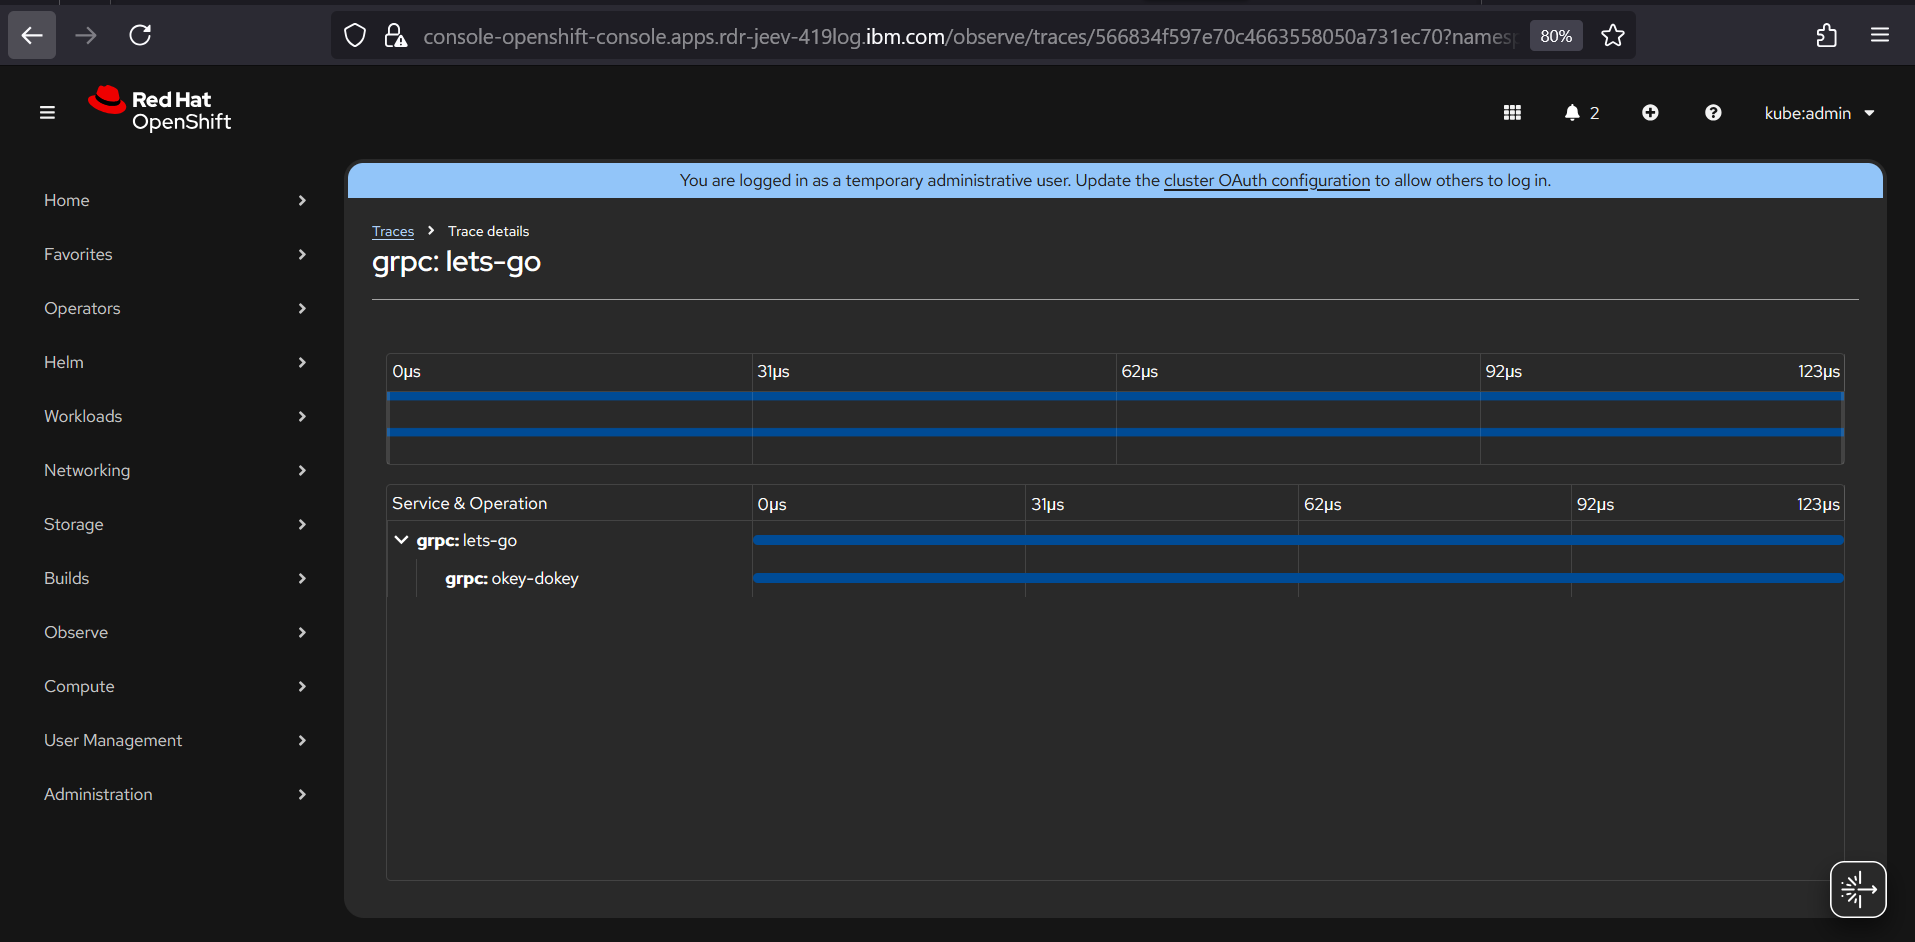Open the application launcher grid icon
The width and height of the screenshot is (1915, 942).
pos(1512,113)
